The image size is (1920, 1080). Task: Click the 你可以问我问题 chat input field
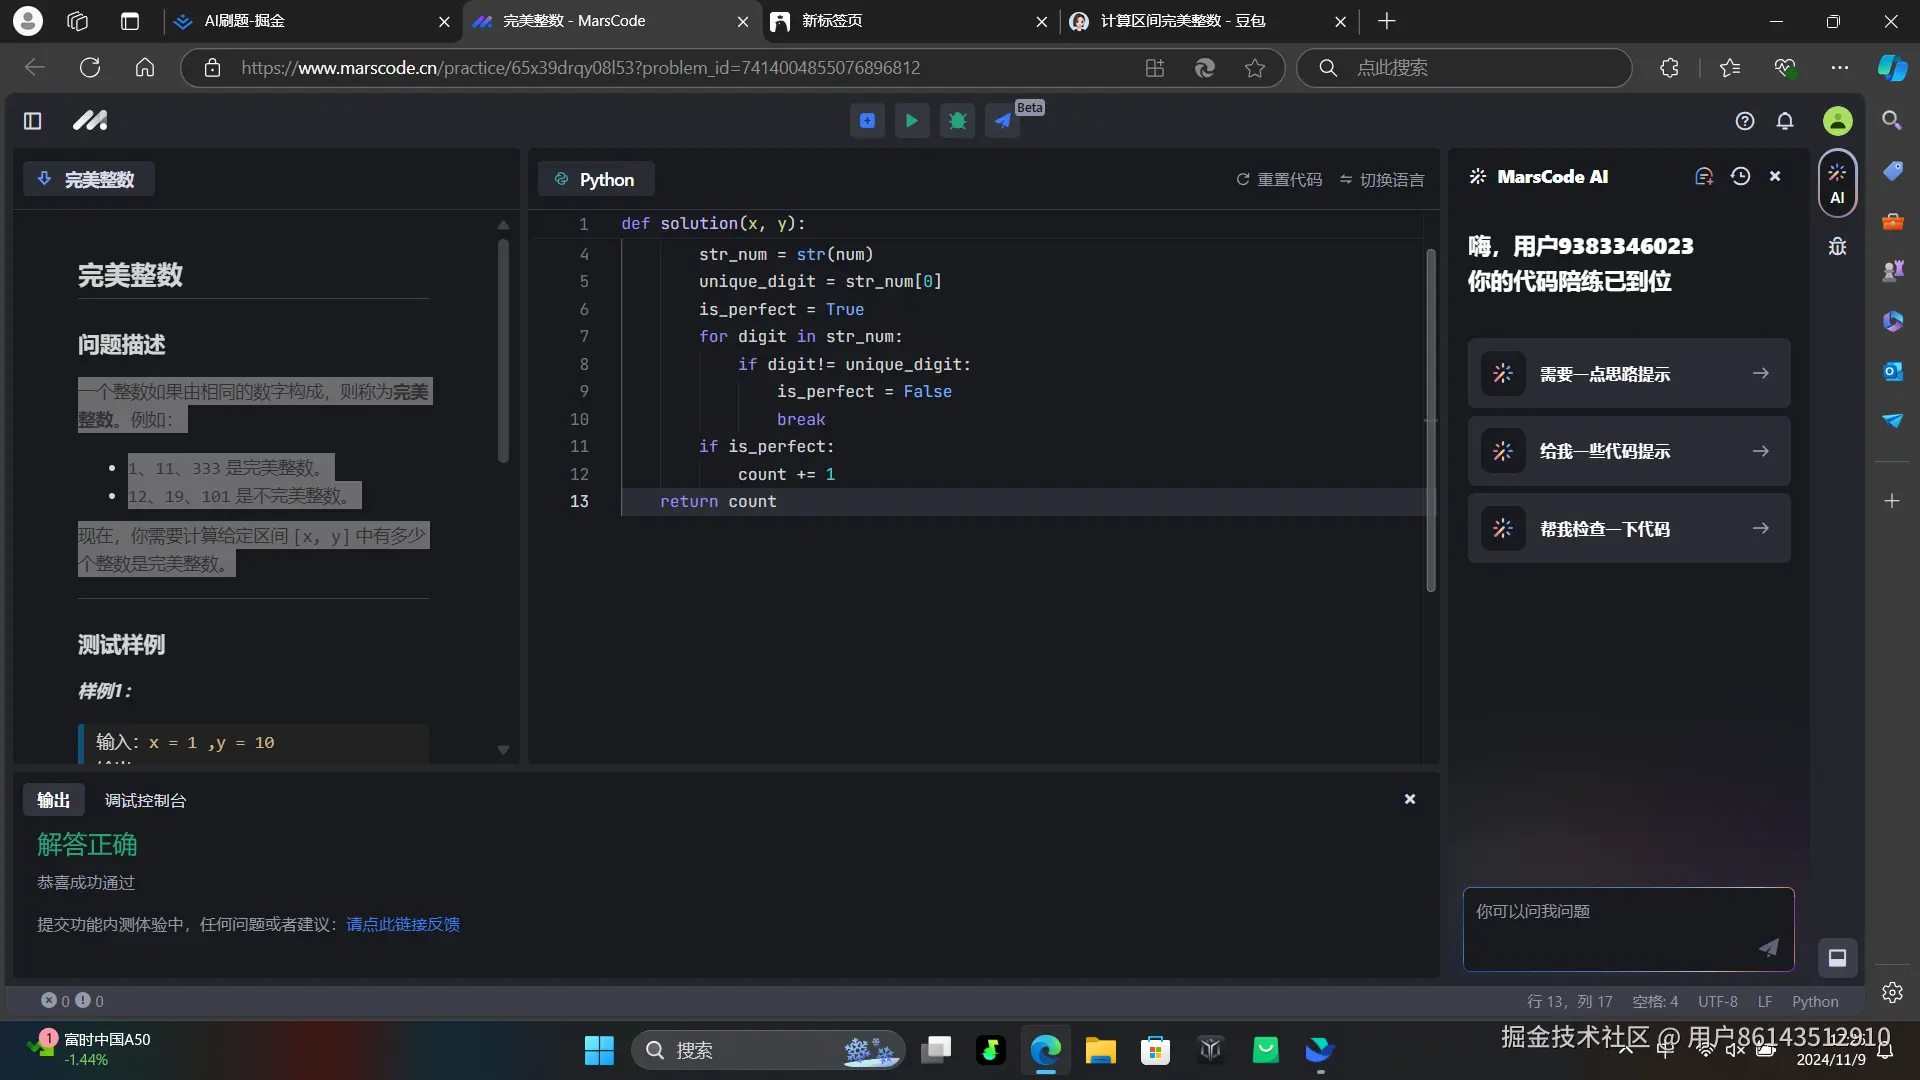(1610, 927)
